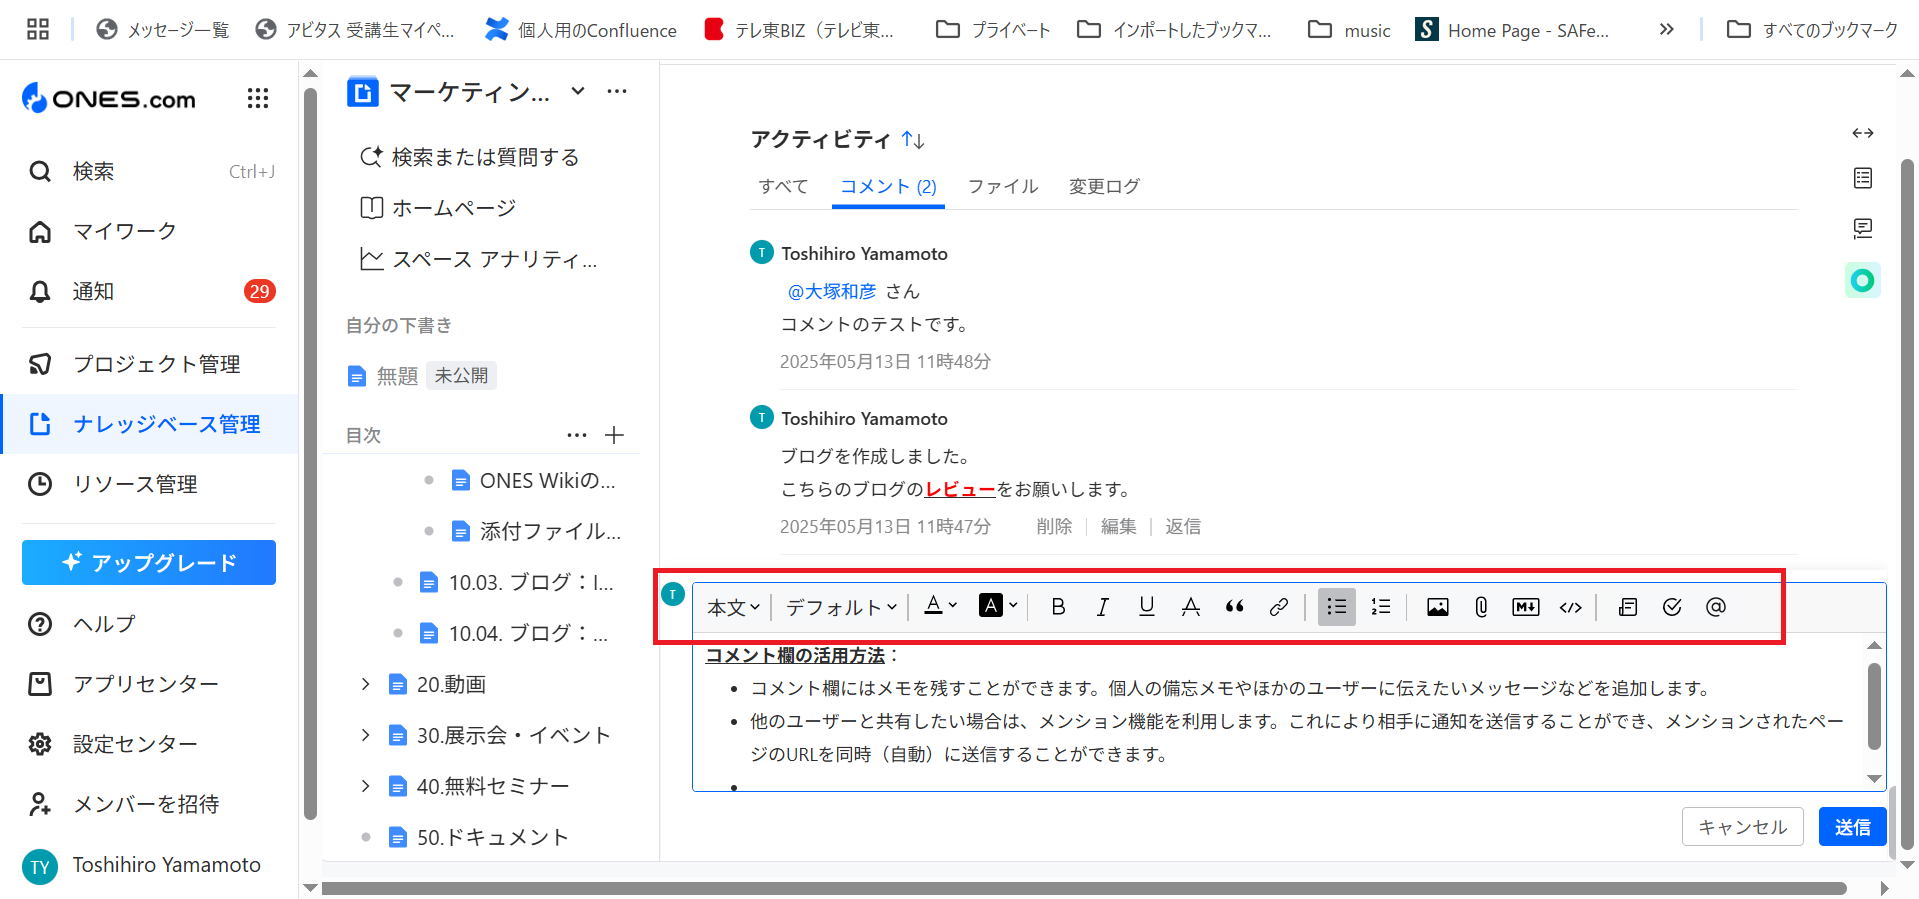Image resolution: width=1919 pixels, height=899 pixels.
Task: Click メンバーを招待
Action: click(150, 804)
